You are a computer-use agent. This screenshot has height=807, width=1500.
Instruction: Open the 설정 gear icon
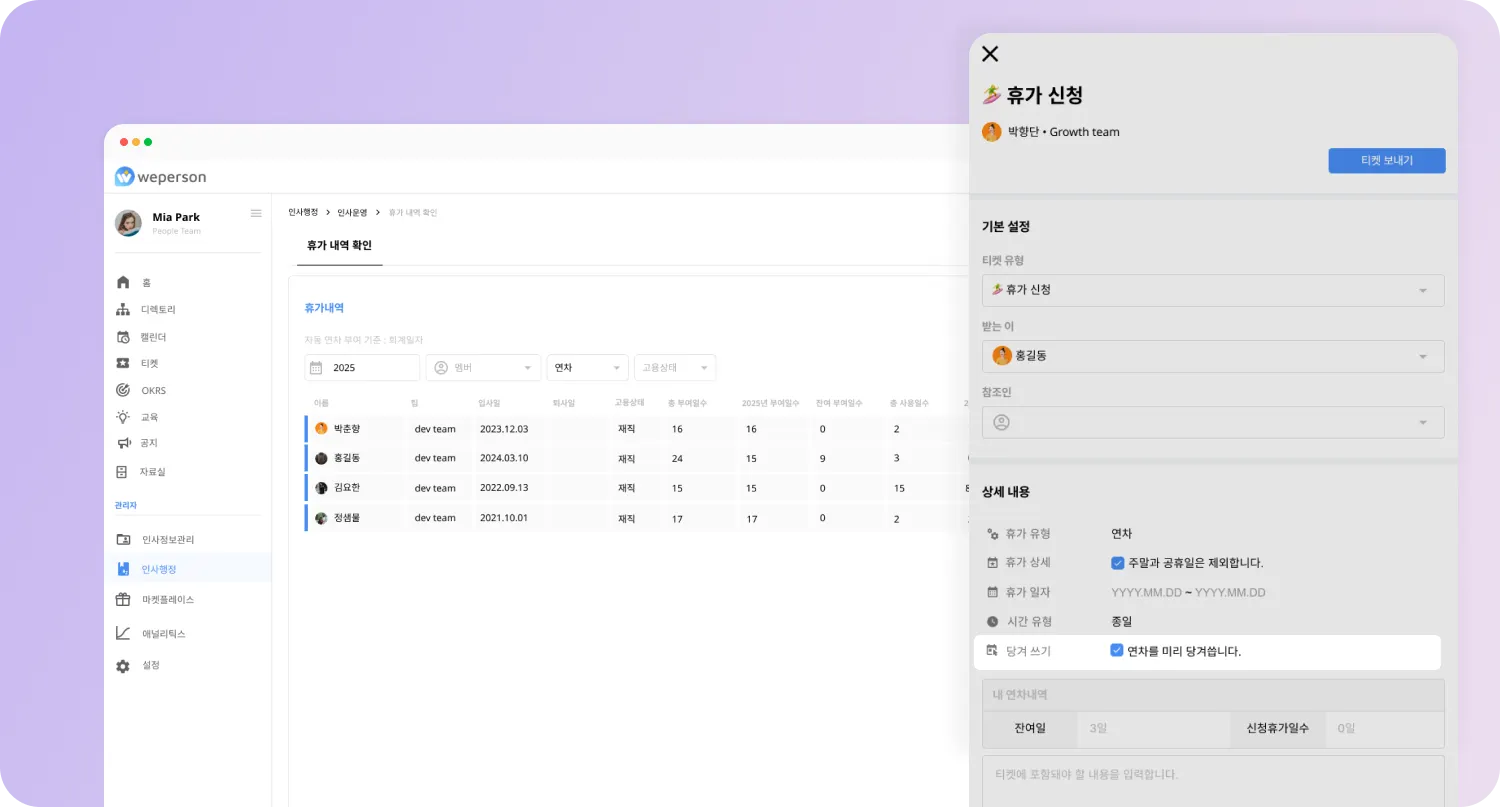123,666
